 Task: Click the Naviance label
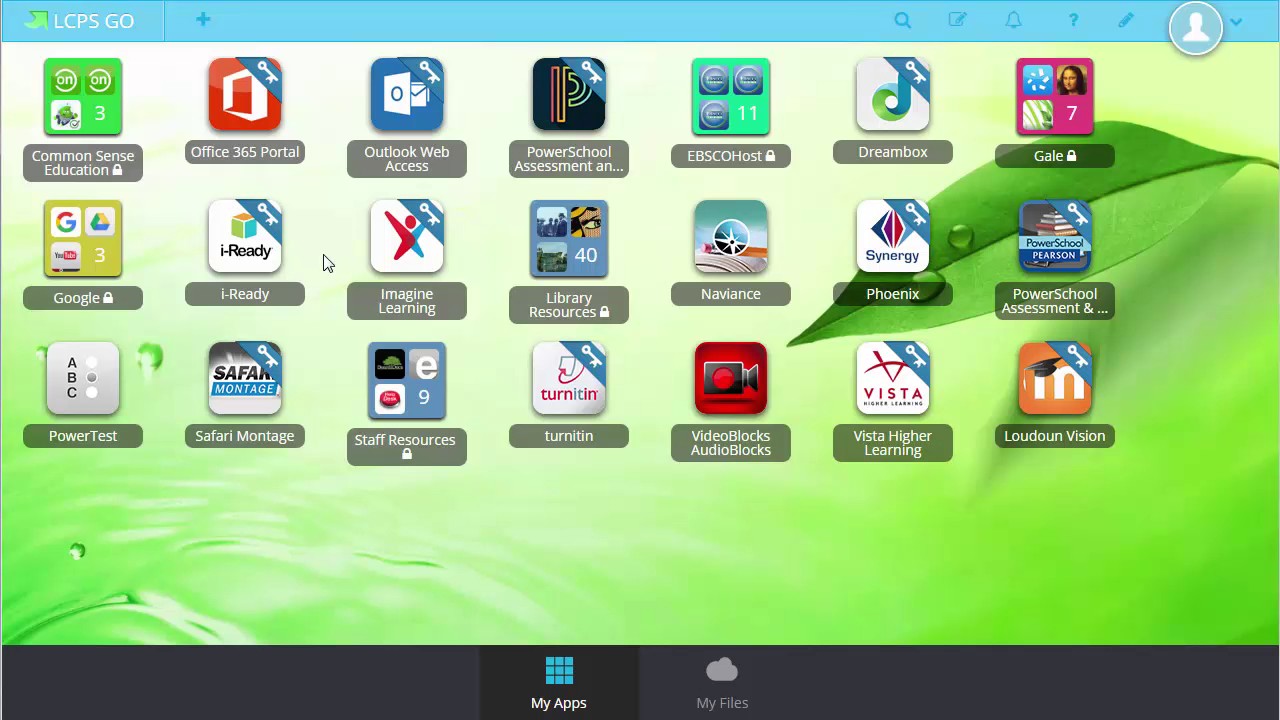pos(731,294)
